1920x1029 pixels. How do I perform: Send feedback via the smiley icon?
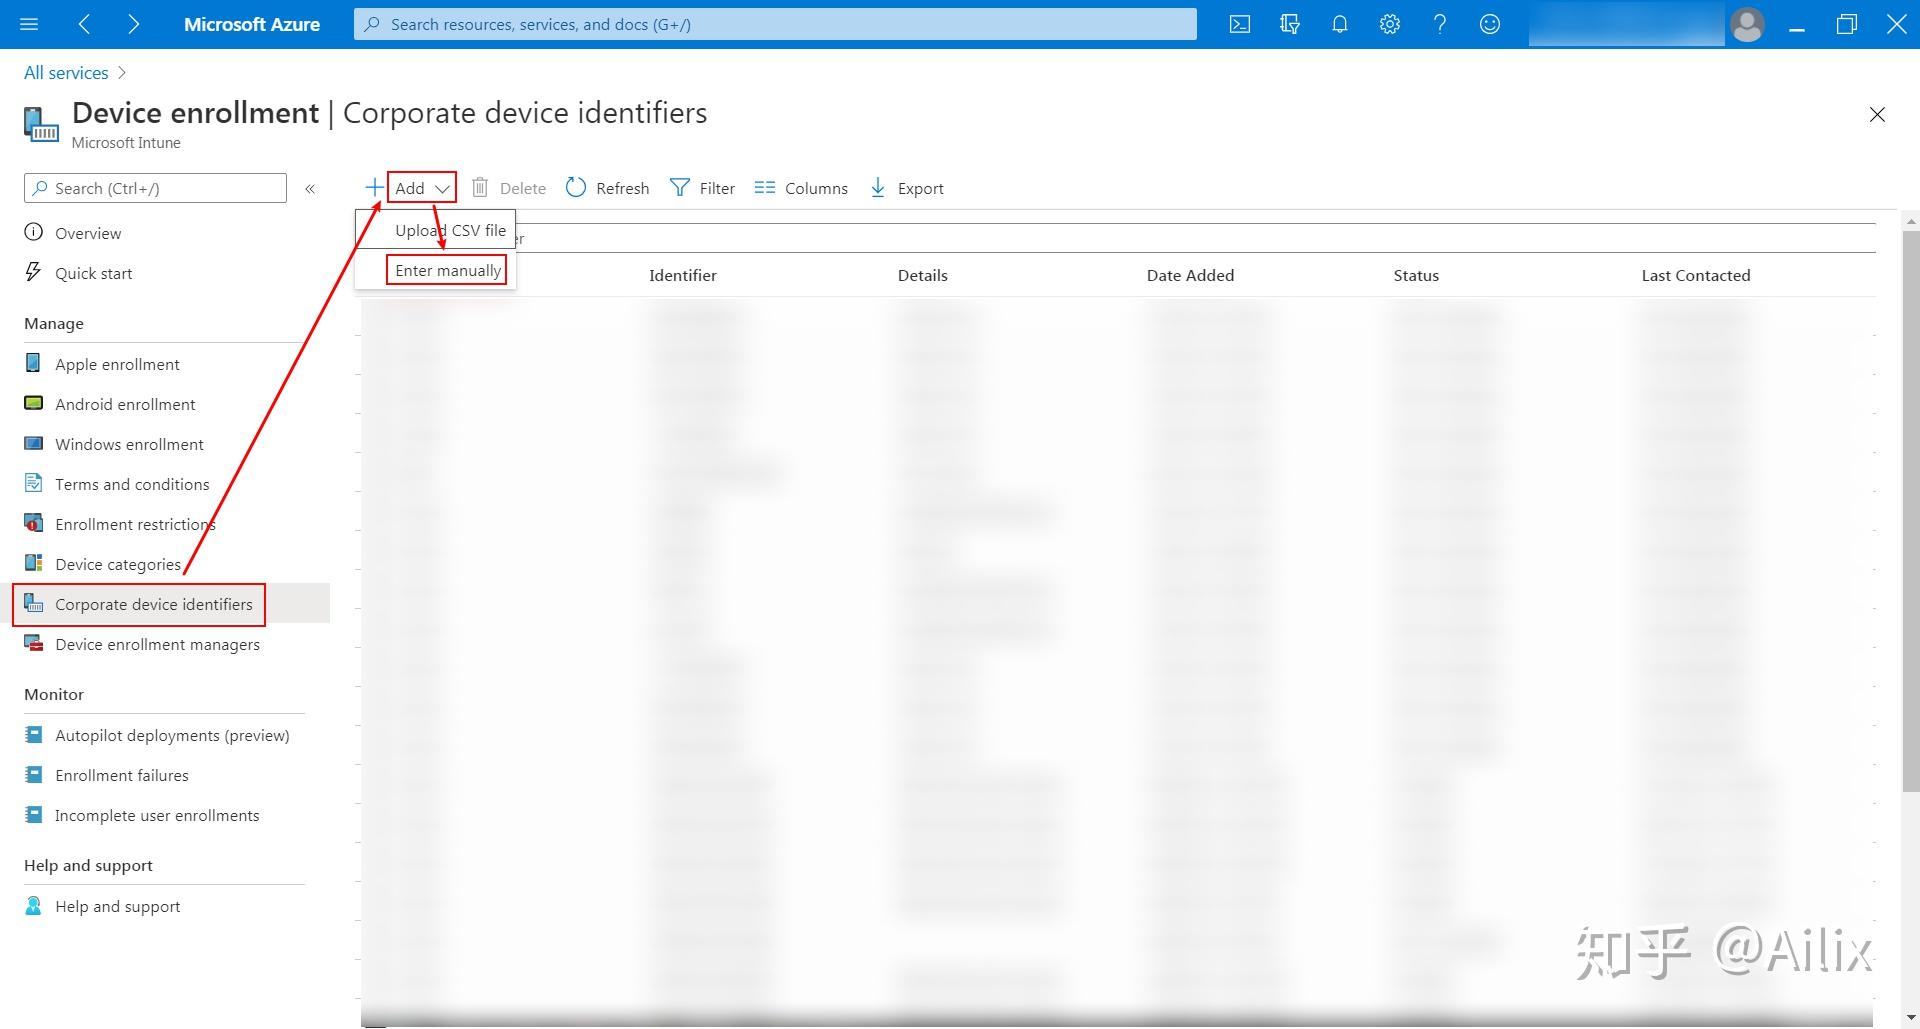click(x=1490, y=24)
